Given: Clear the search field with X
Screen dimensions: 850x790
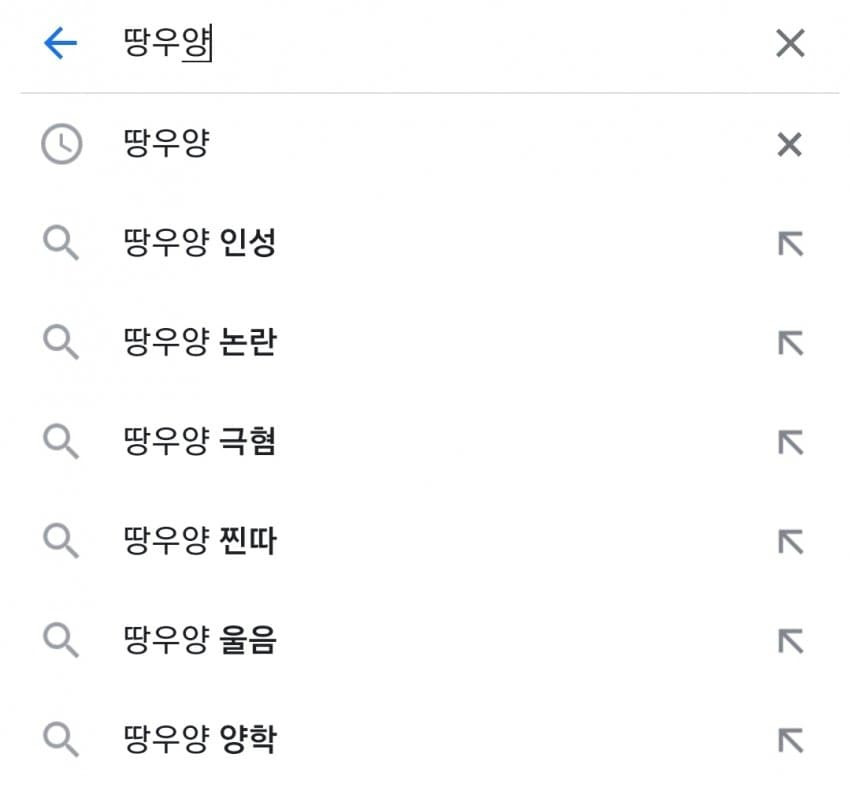Looking at the screenshot, I should [x=790, y=43].
